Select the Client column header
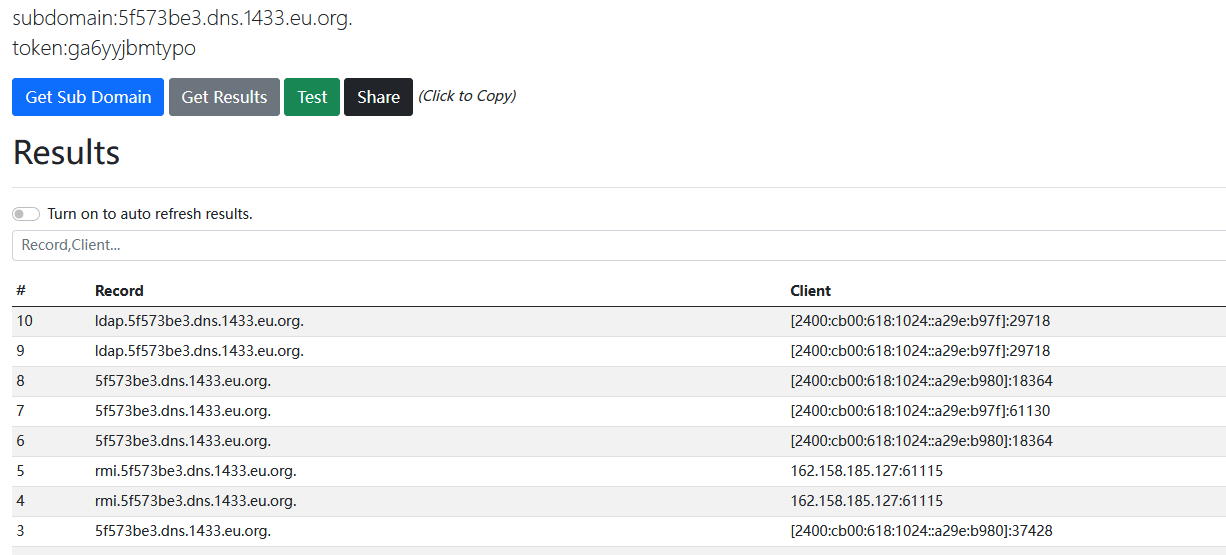Screen dimensions: 1226x555 (x=810, y=291)
